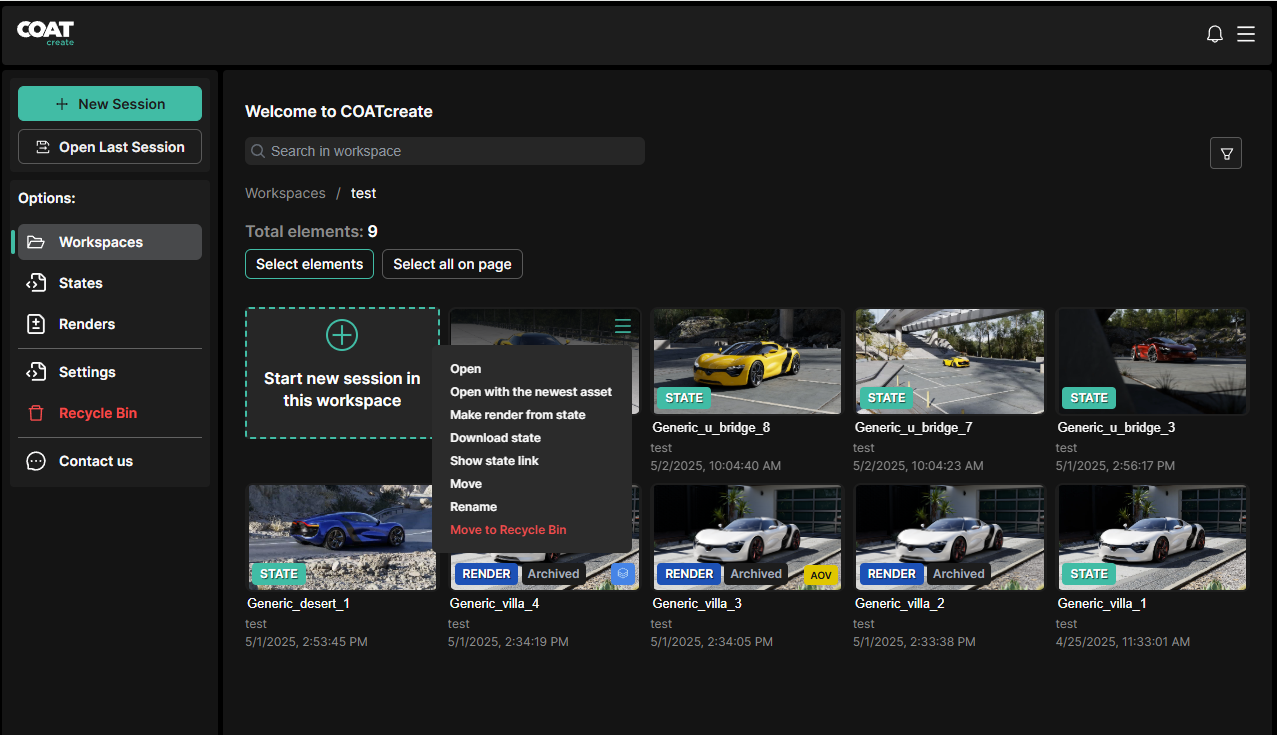
Task: Click the blue layers badge on Generic_villa_4
Action: click(x=623, y=574)
